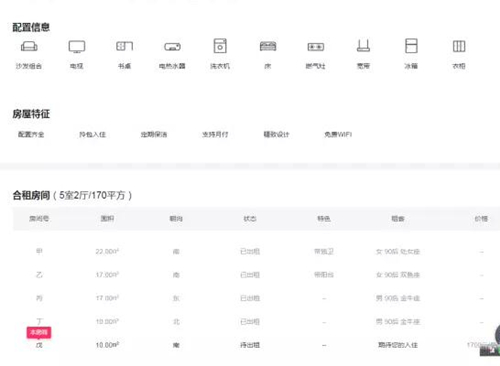Click the 女 90后 双鱼座 roommate cell
Screen dimensions: 500x366
[x=398, y=275]
